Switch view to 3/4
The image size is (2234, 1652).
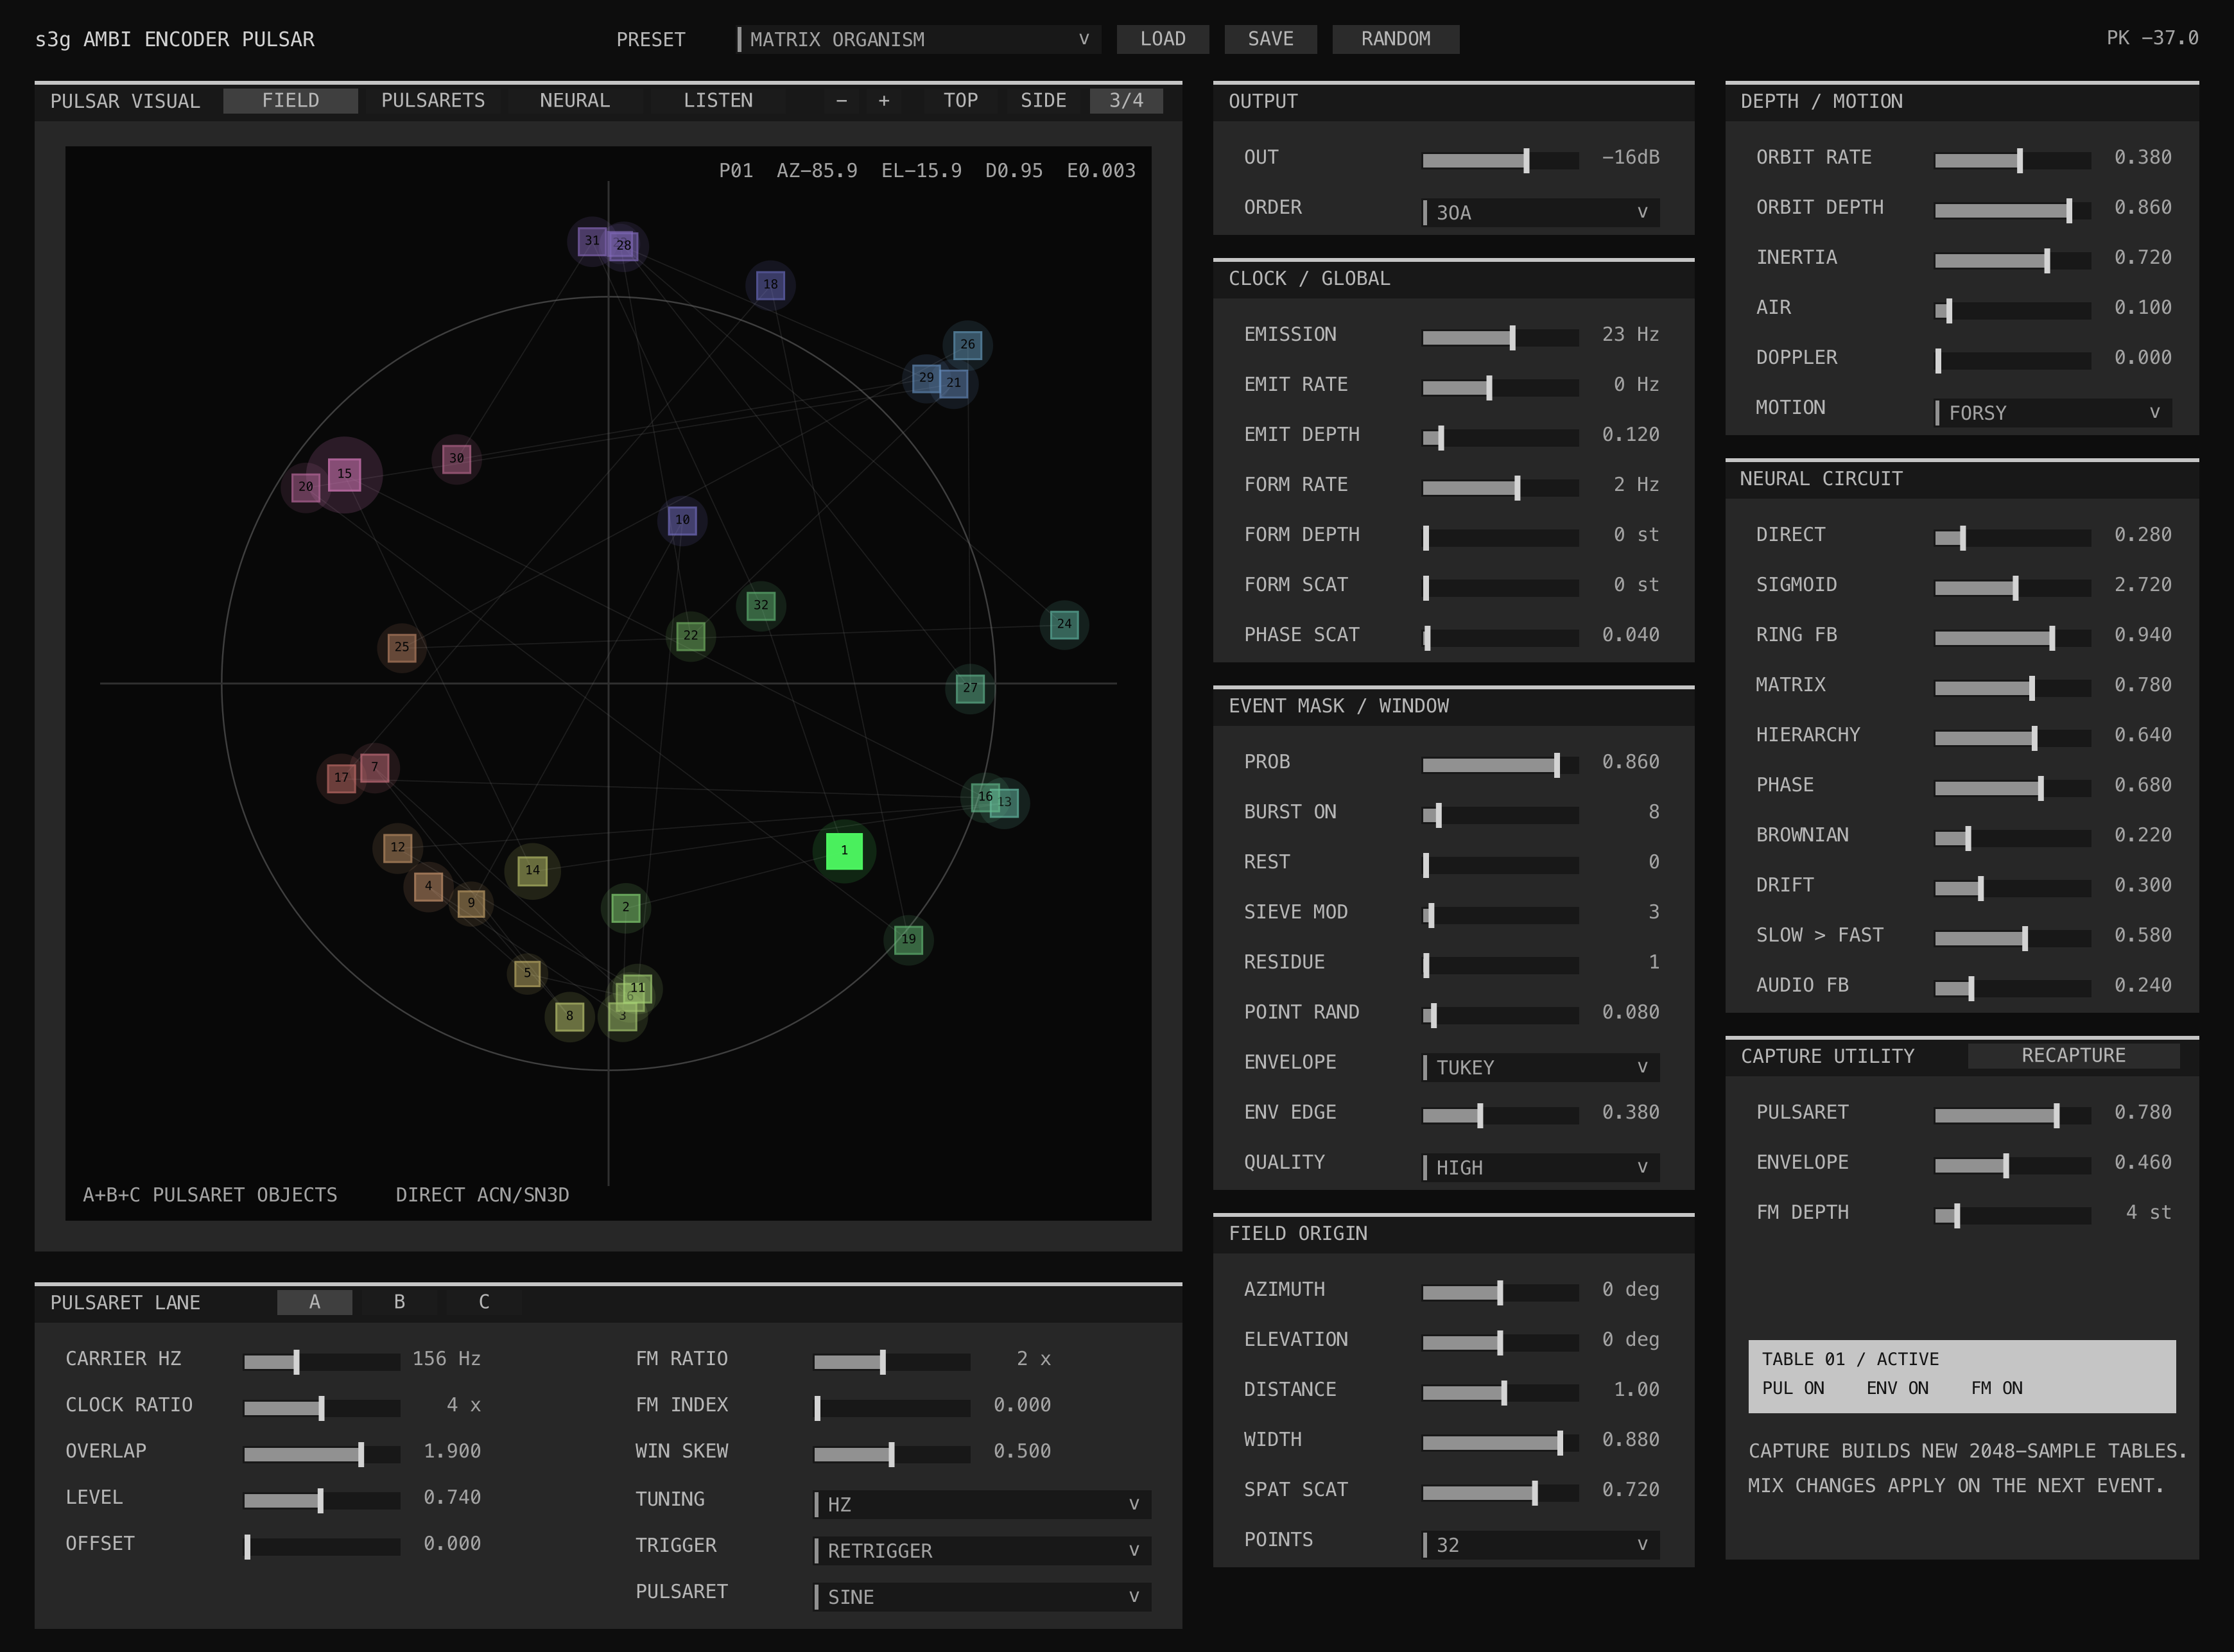(1126, 101)
